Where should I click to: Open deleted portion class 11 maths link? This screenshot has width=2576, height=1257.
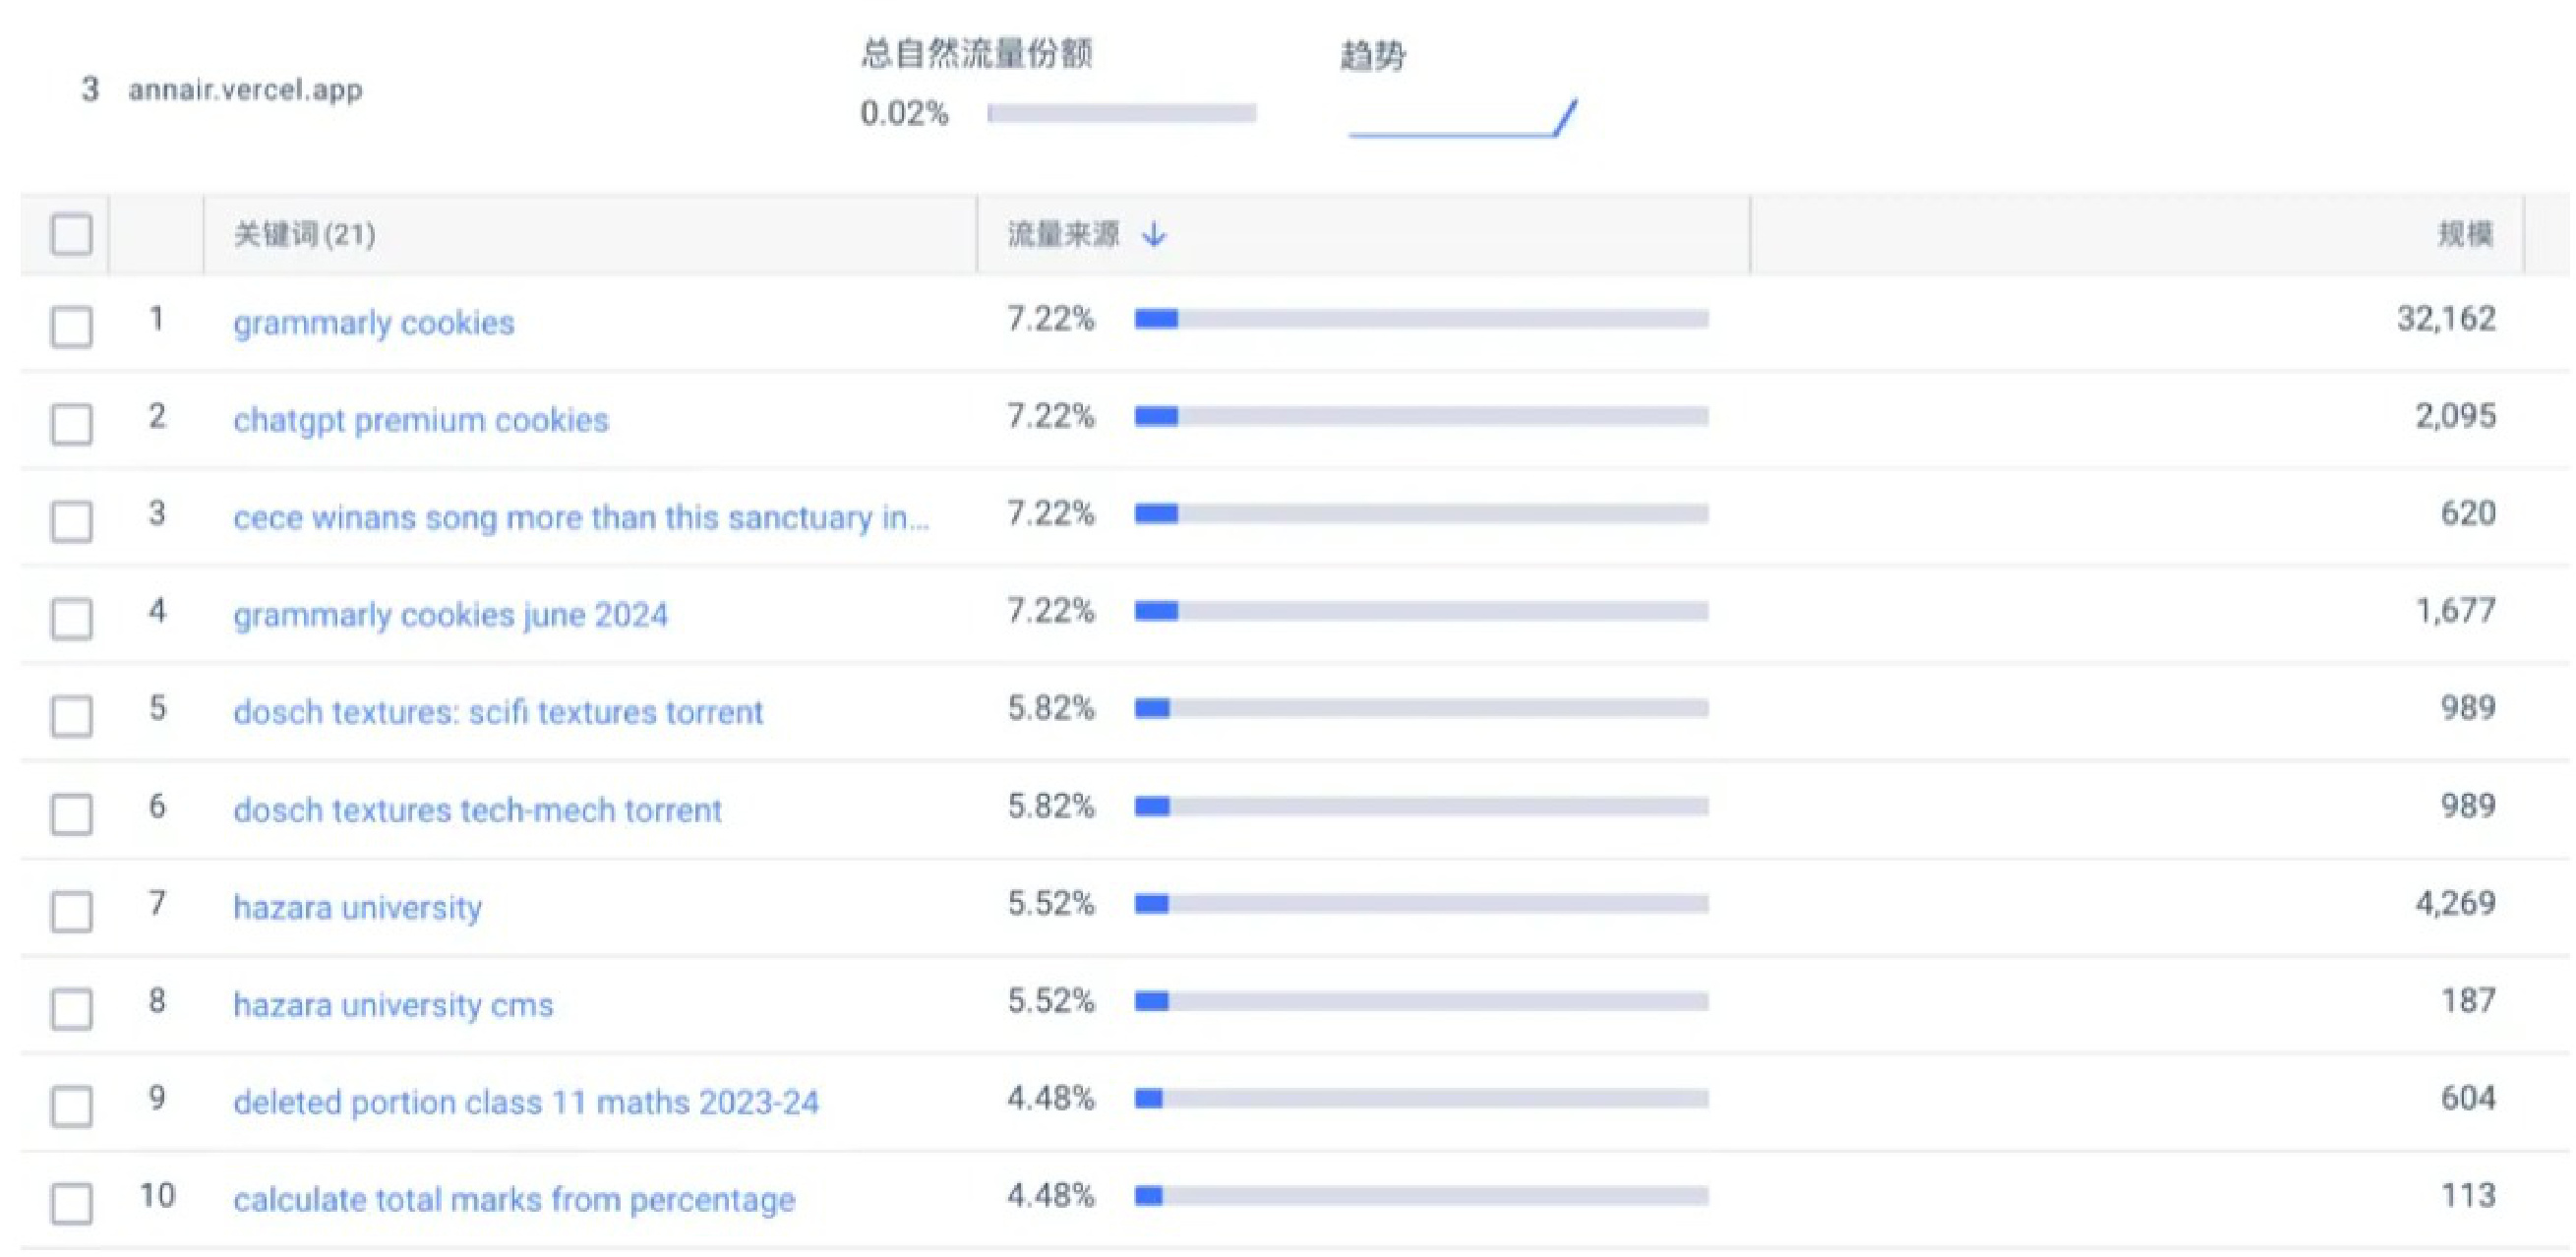[x=526, y=1101]
